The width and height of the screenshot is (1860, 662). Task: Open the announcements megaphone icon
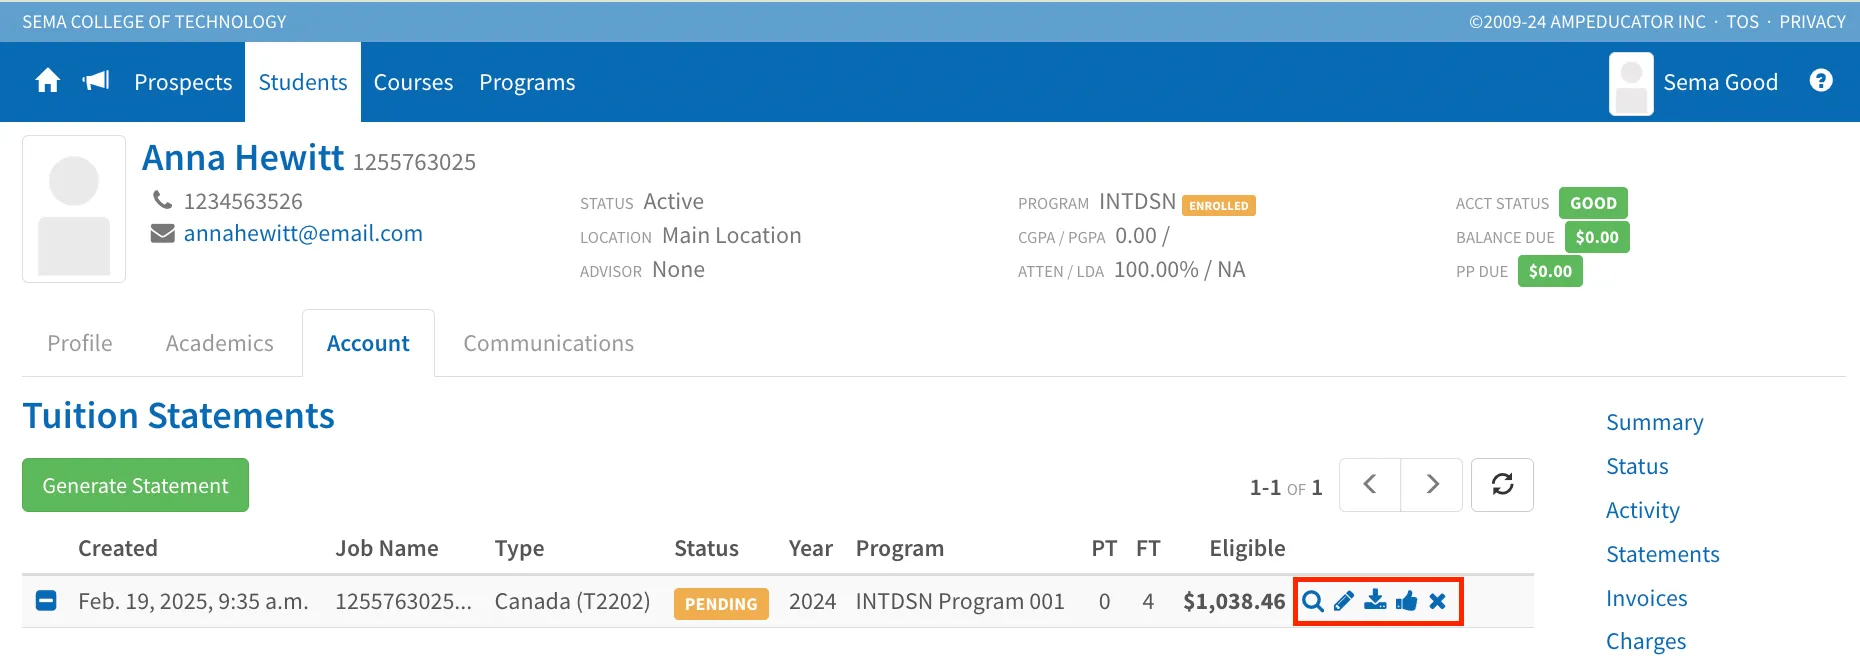coord(96,81)
